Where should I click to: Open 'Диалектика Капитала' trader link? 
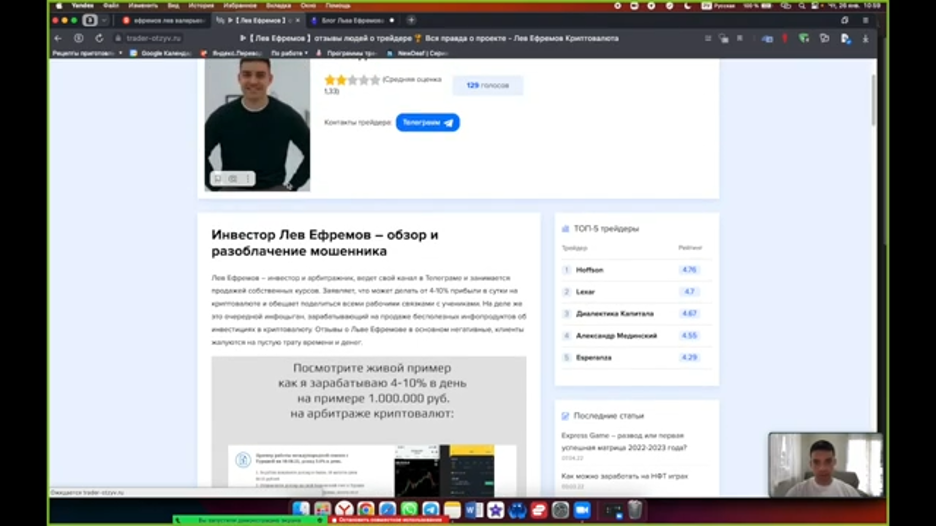[614, 313]
